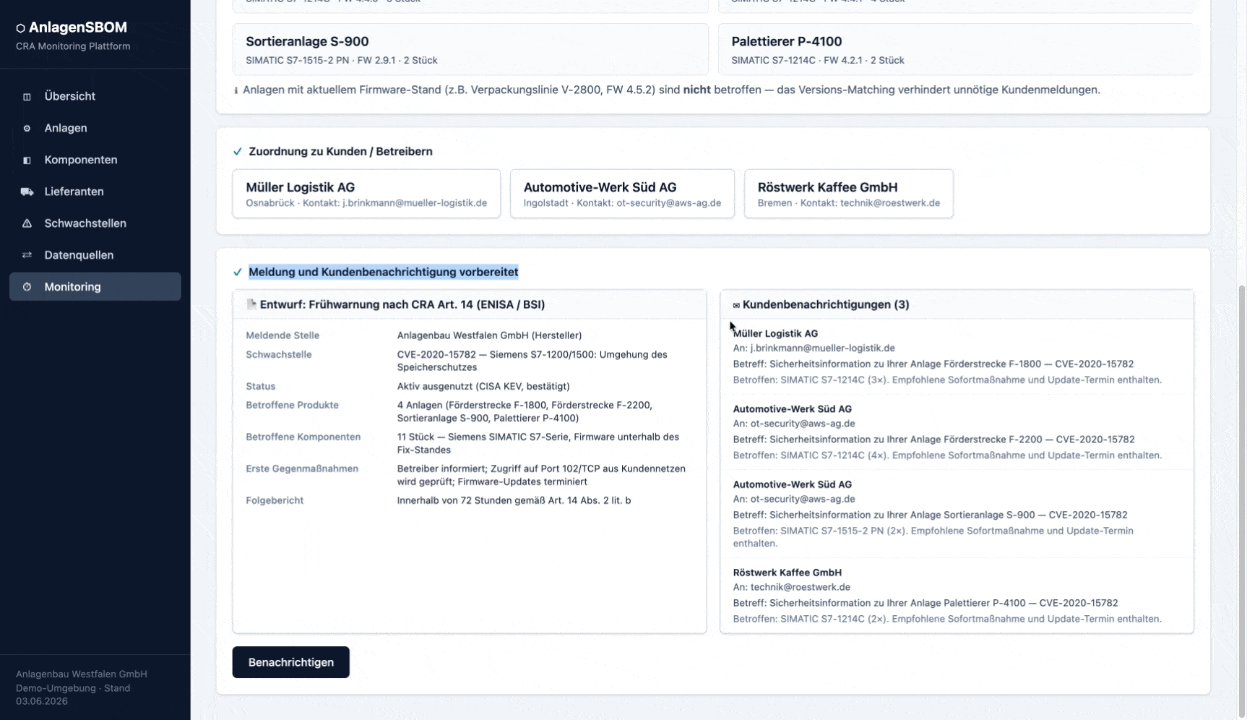1247x720 pixels.
Task: Open the Automotive-Werk Süd AG customer card
Action: (622, 193)
